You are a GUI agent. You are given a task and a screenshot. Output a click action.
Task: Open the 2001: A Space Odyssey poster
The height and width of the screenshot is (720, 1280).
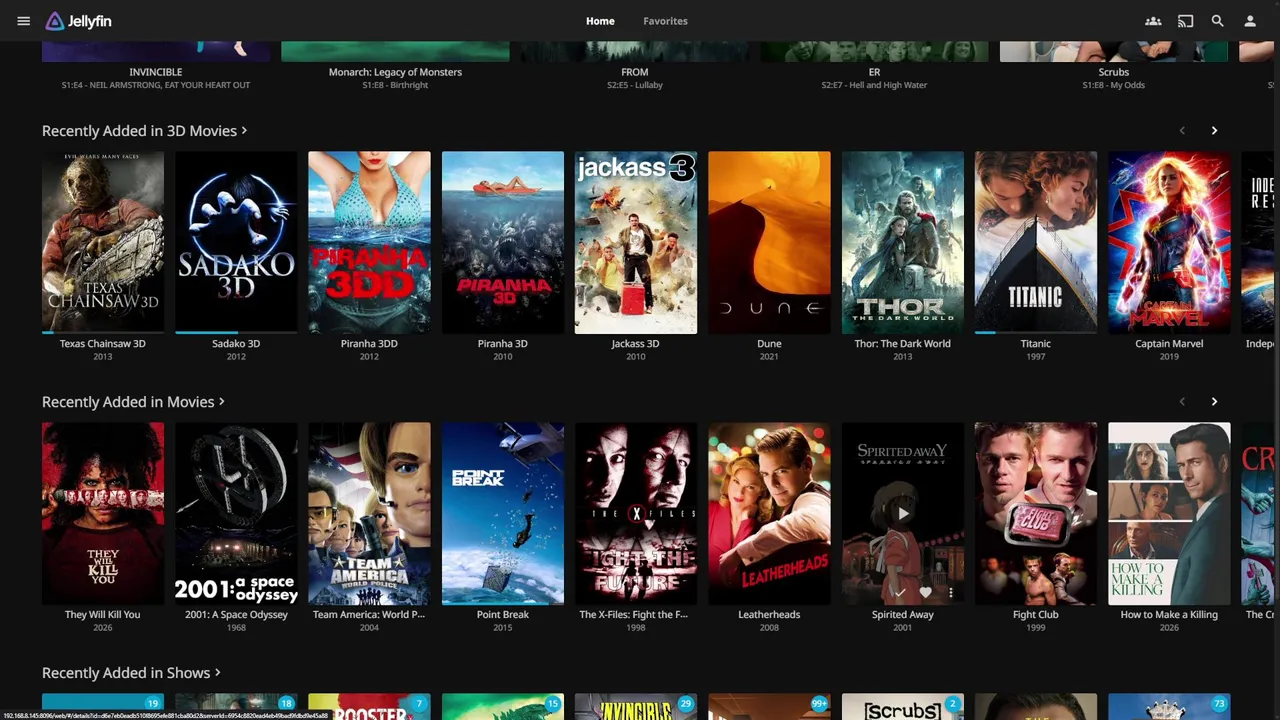pyautogui.click(x=236, y=513)
